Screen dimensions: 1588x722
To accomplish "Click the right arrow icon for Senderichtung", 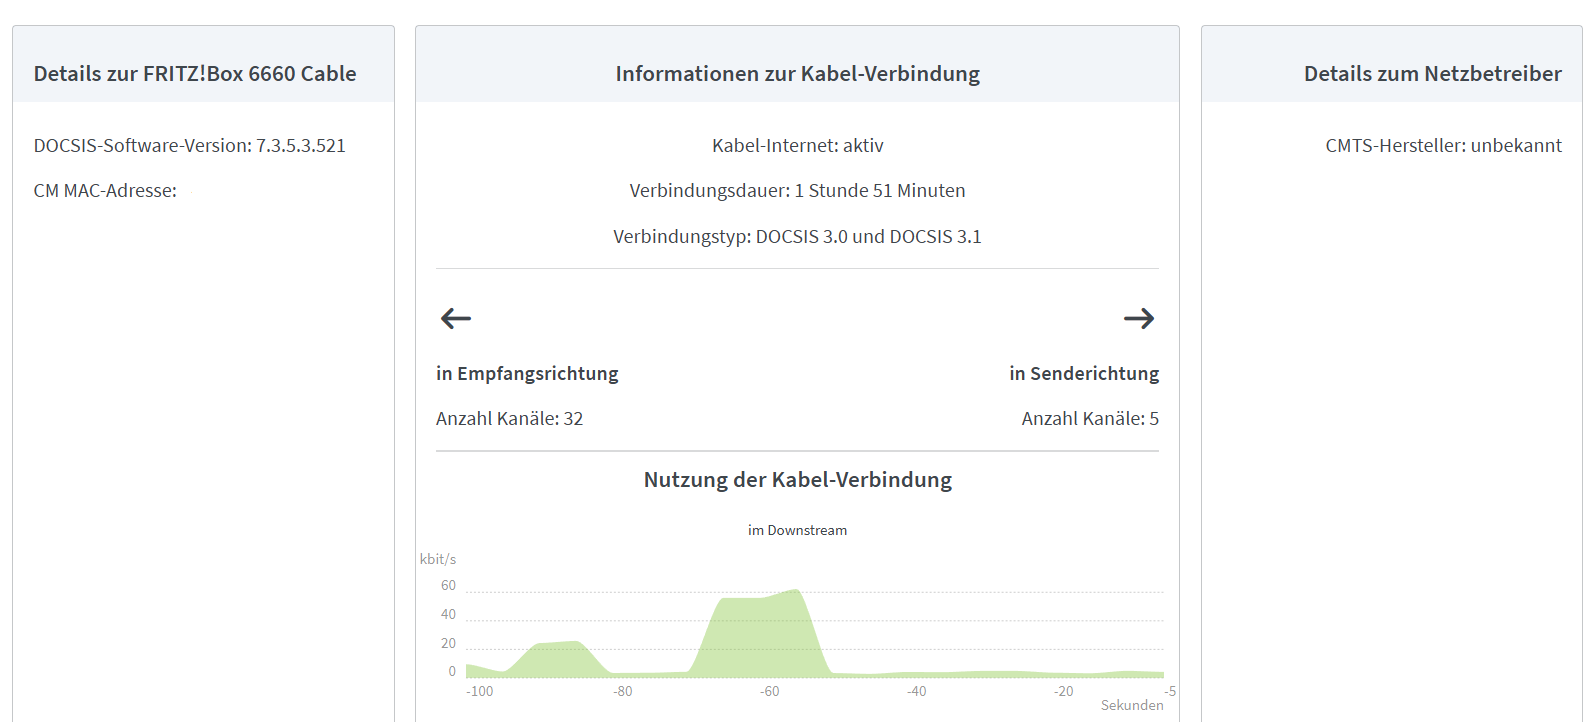I will 1139,318.
